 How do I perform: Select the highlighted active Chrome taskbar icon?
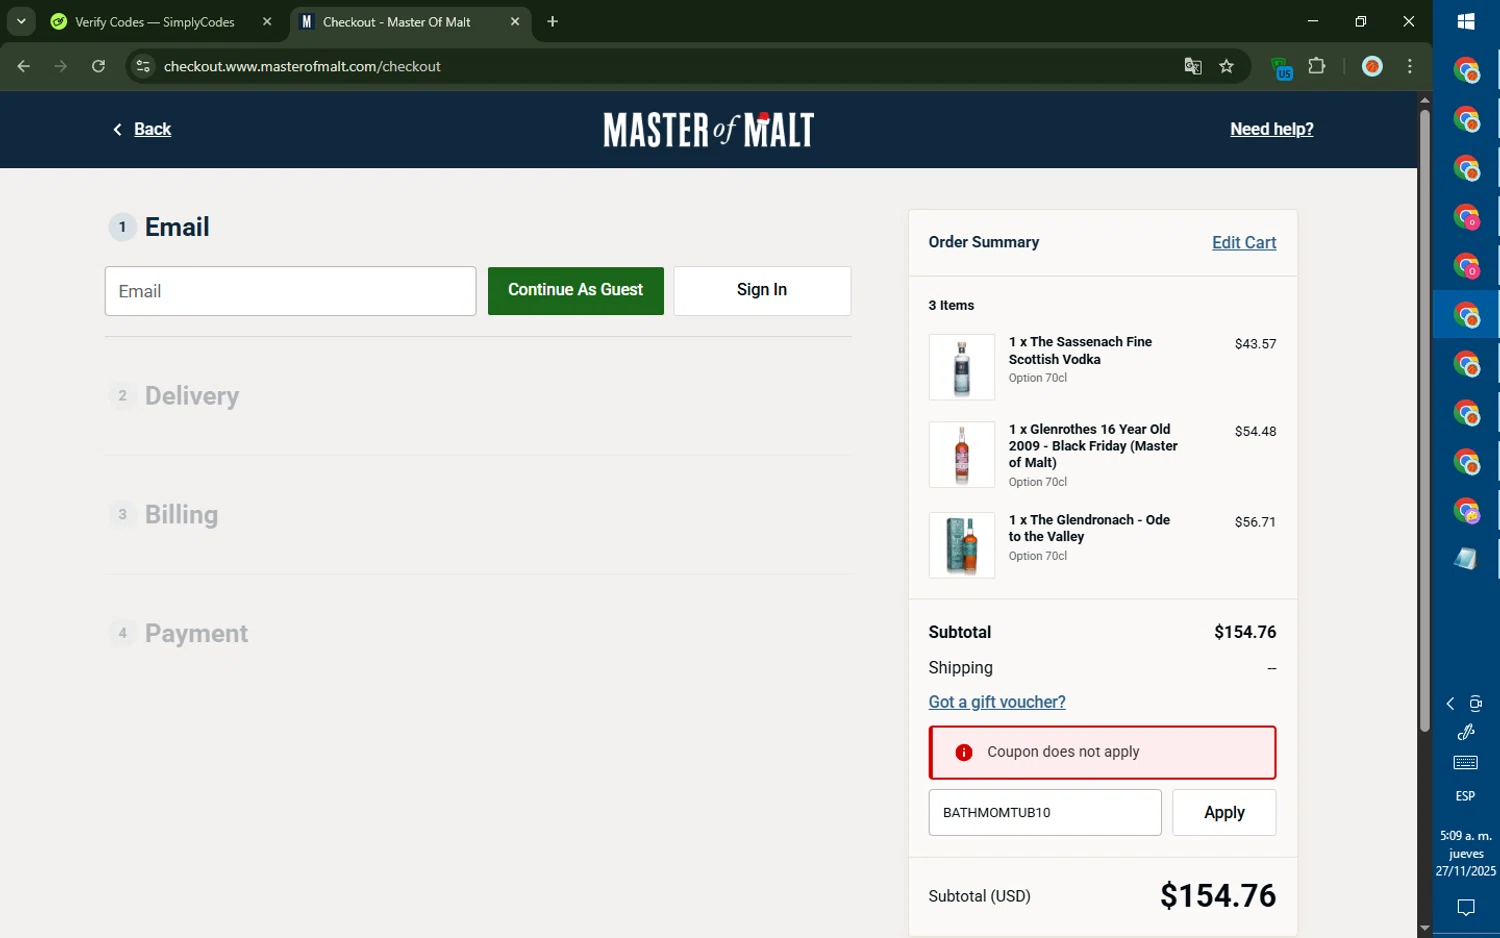pos(1466,316)
